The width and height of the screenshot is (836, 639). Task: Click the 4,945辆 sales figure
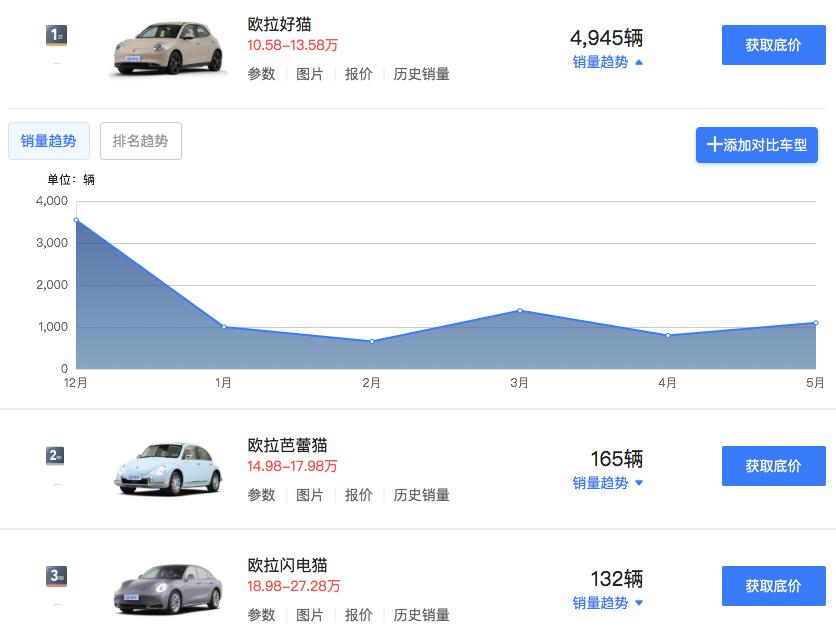[x=607, y=38]
